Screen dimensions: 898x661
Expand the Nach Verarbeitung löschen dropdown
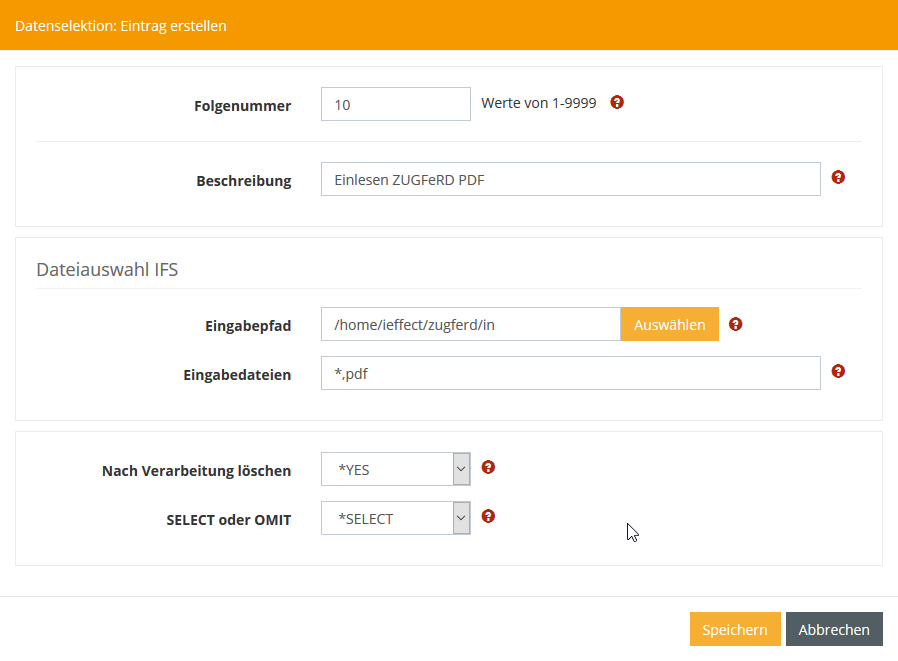pos(396,469)
